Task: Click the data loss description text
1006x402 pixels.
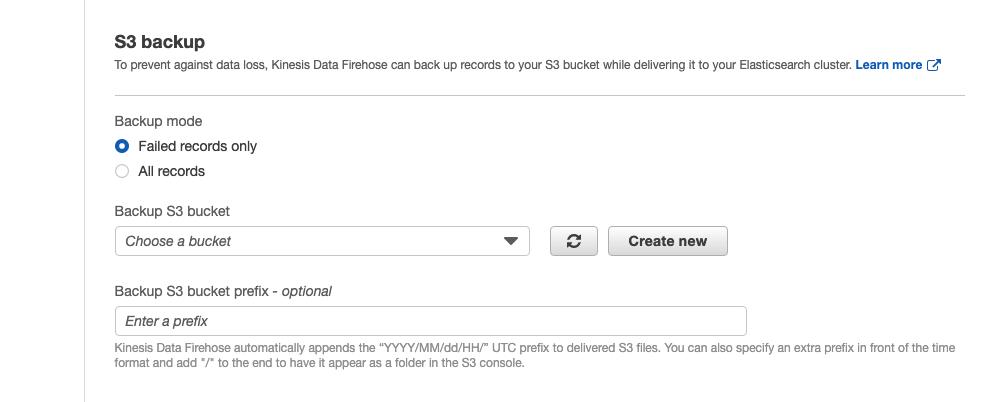Action: [482, 65]
